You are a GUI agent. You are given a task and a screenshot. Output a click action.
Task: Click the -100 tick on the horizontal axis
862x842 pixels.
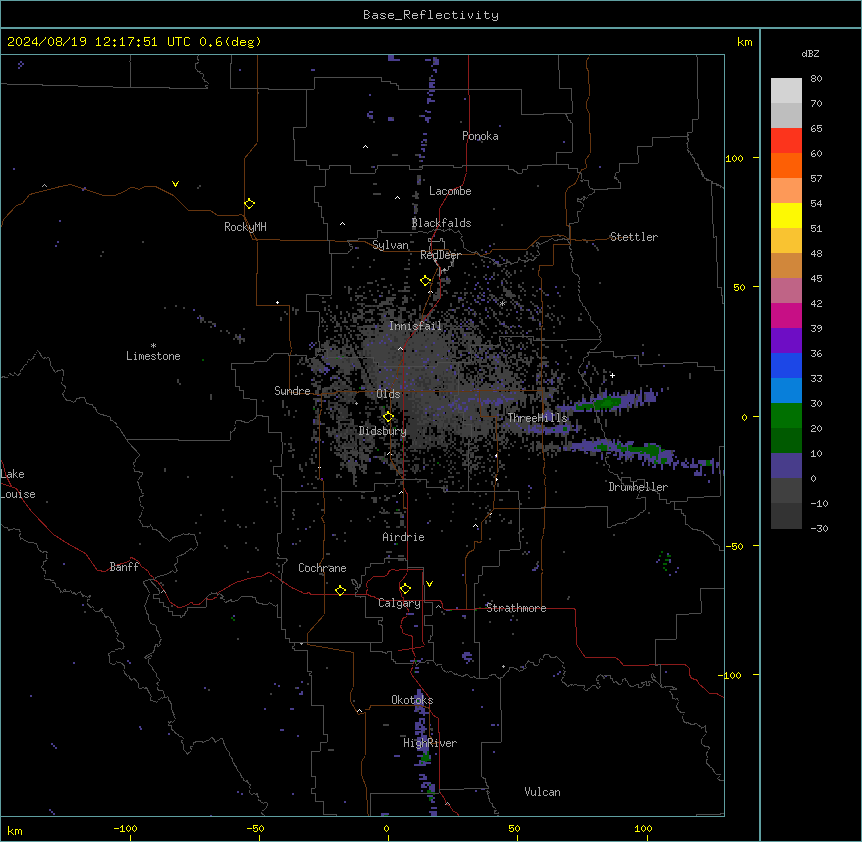point(125,828)
